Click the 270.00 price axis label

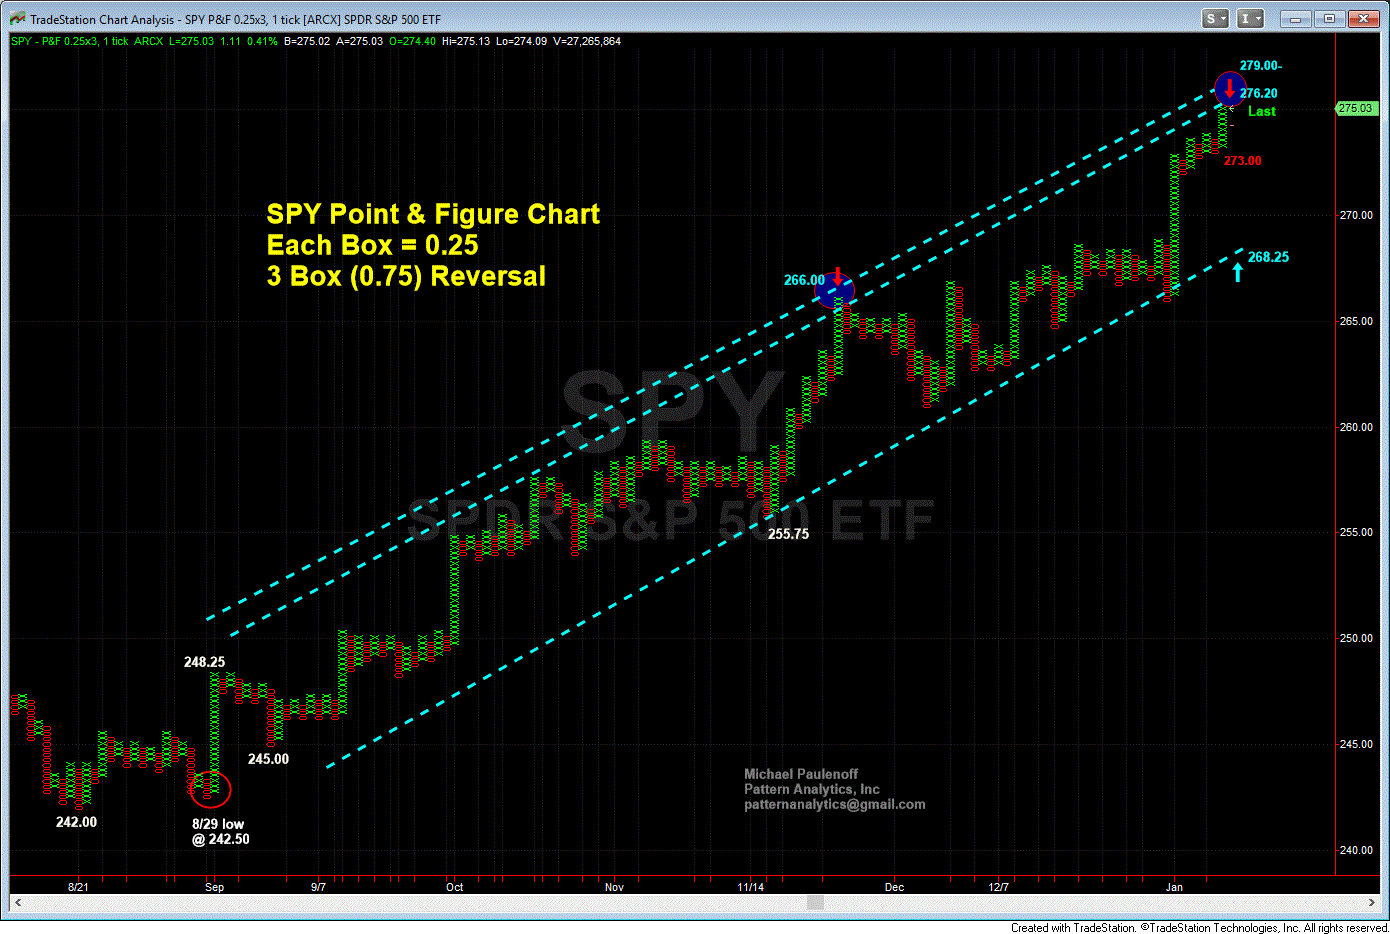coord(1357,215)
